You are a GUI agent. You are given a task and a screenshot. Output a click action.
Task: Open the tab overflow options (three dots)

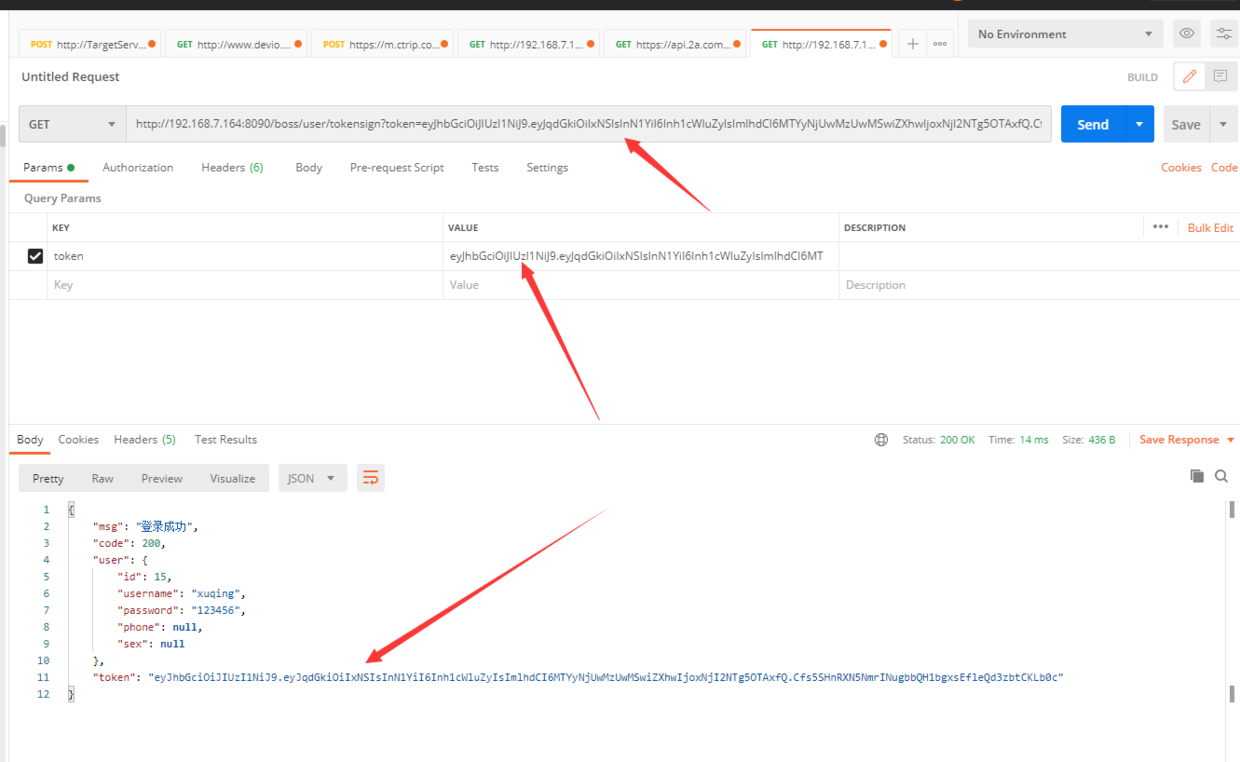pos(940,44)
